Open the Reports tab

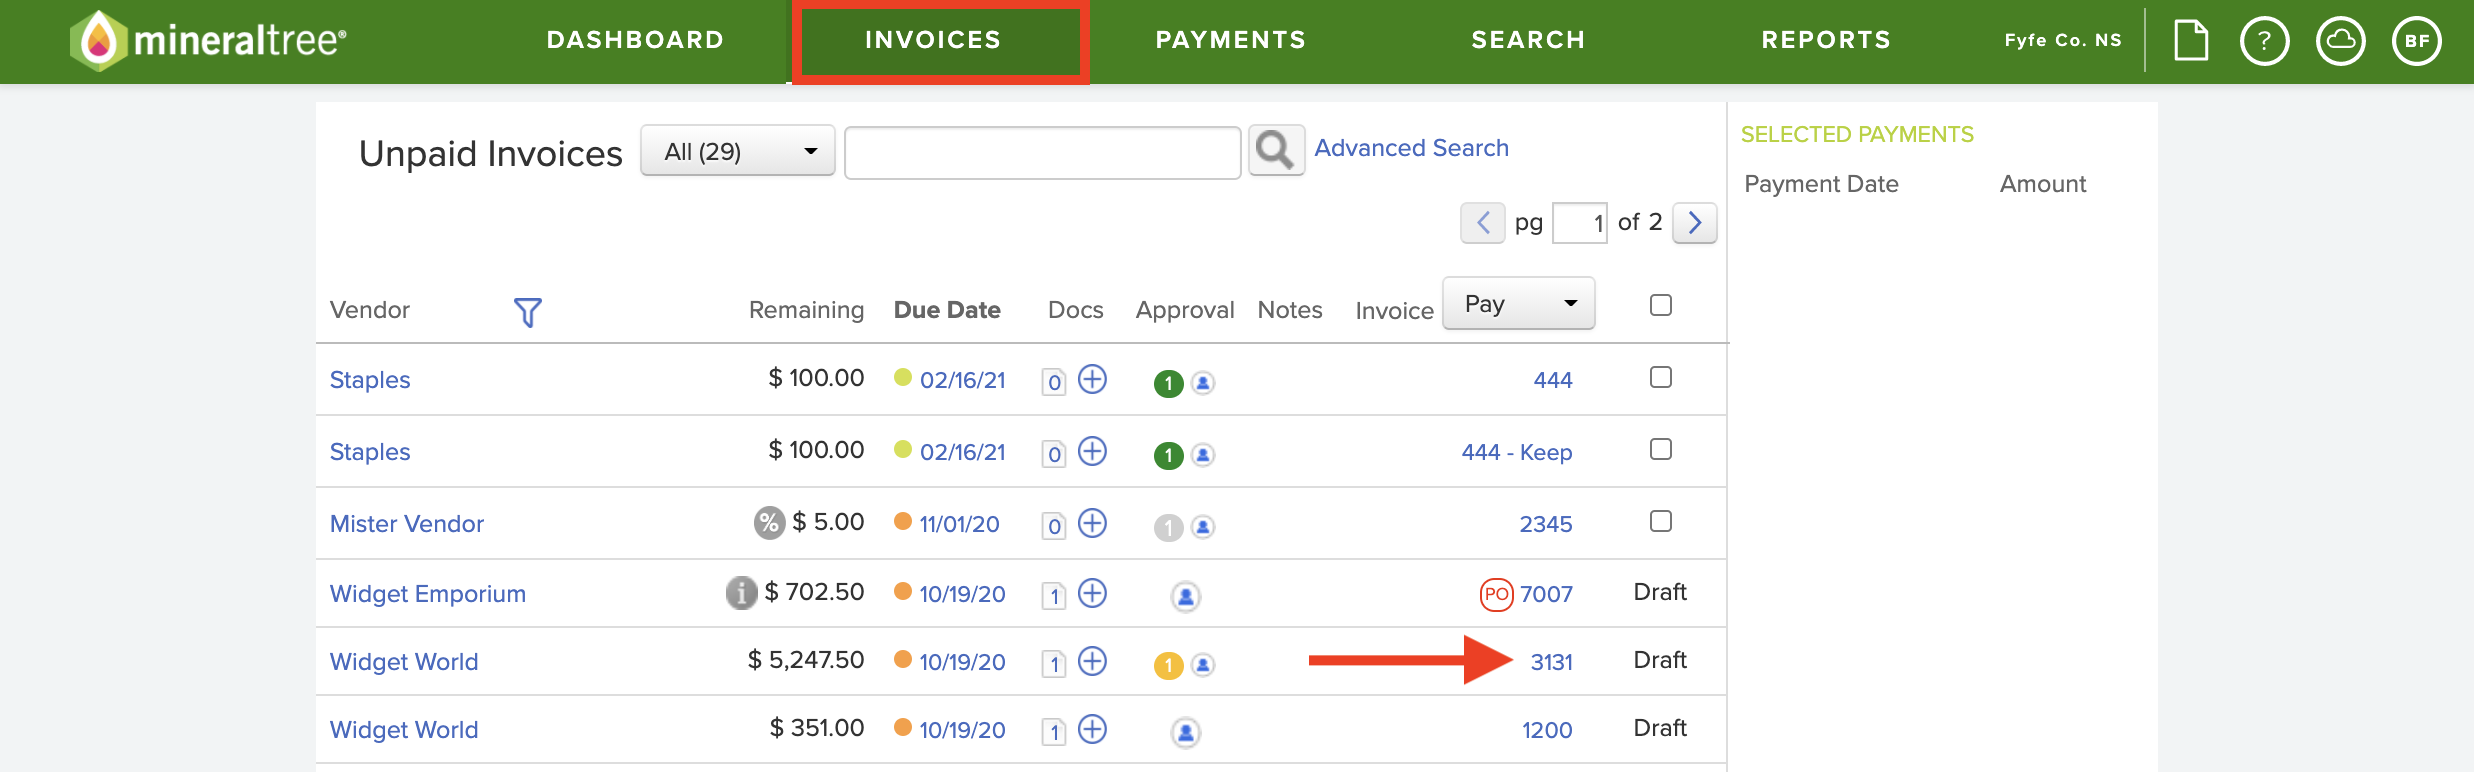pyautogui.click(x=1826, y=40)
